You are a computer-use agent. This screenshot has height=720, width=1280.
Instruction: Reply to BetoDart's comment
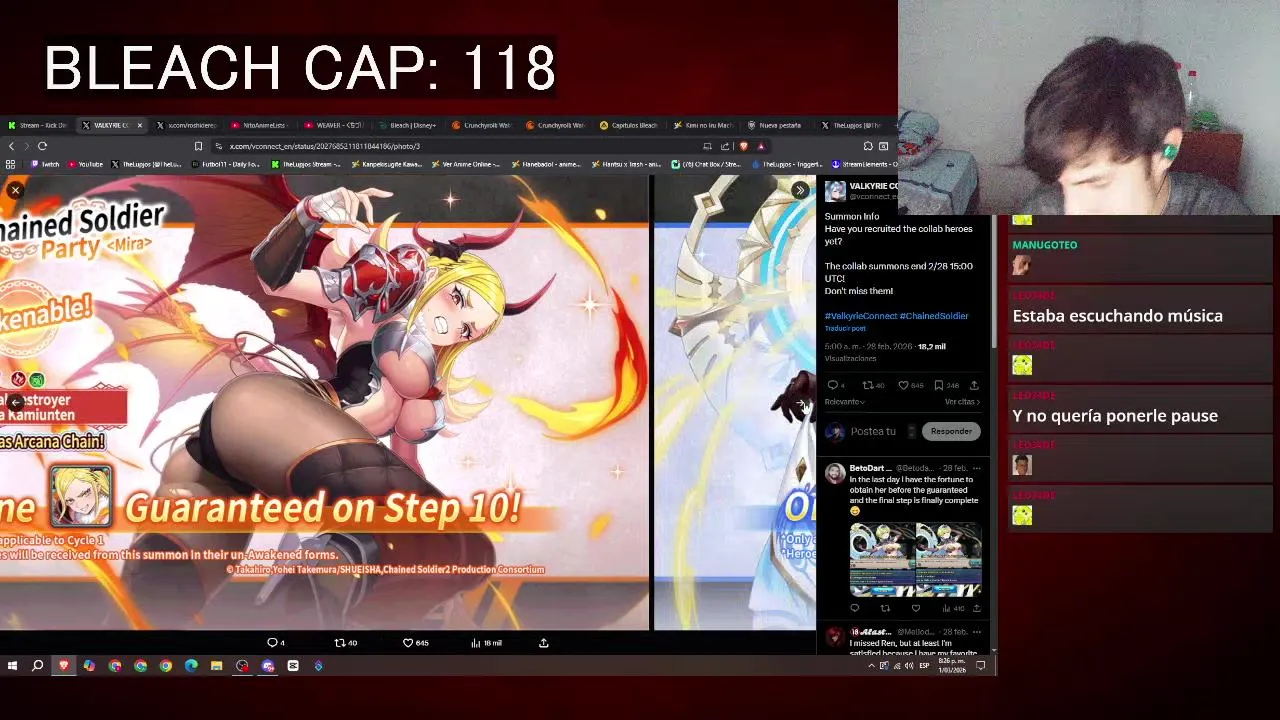[x=855, y=608]
